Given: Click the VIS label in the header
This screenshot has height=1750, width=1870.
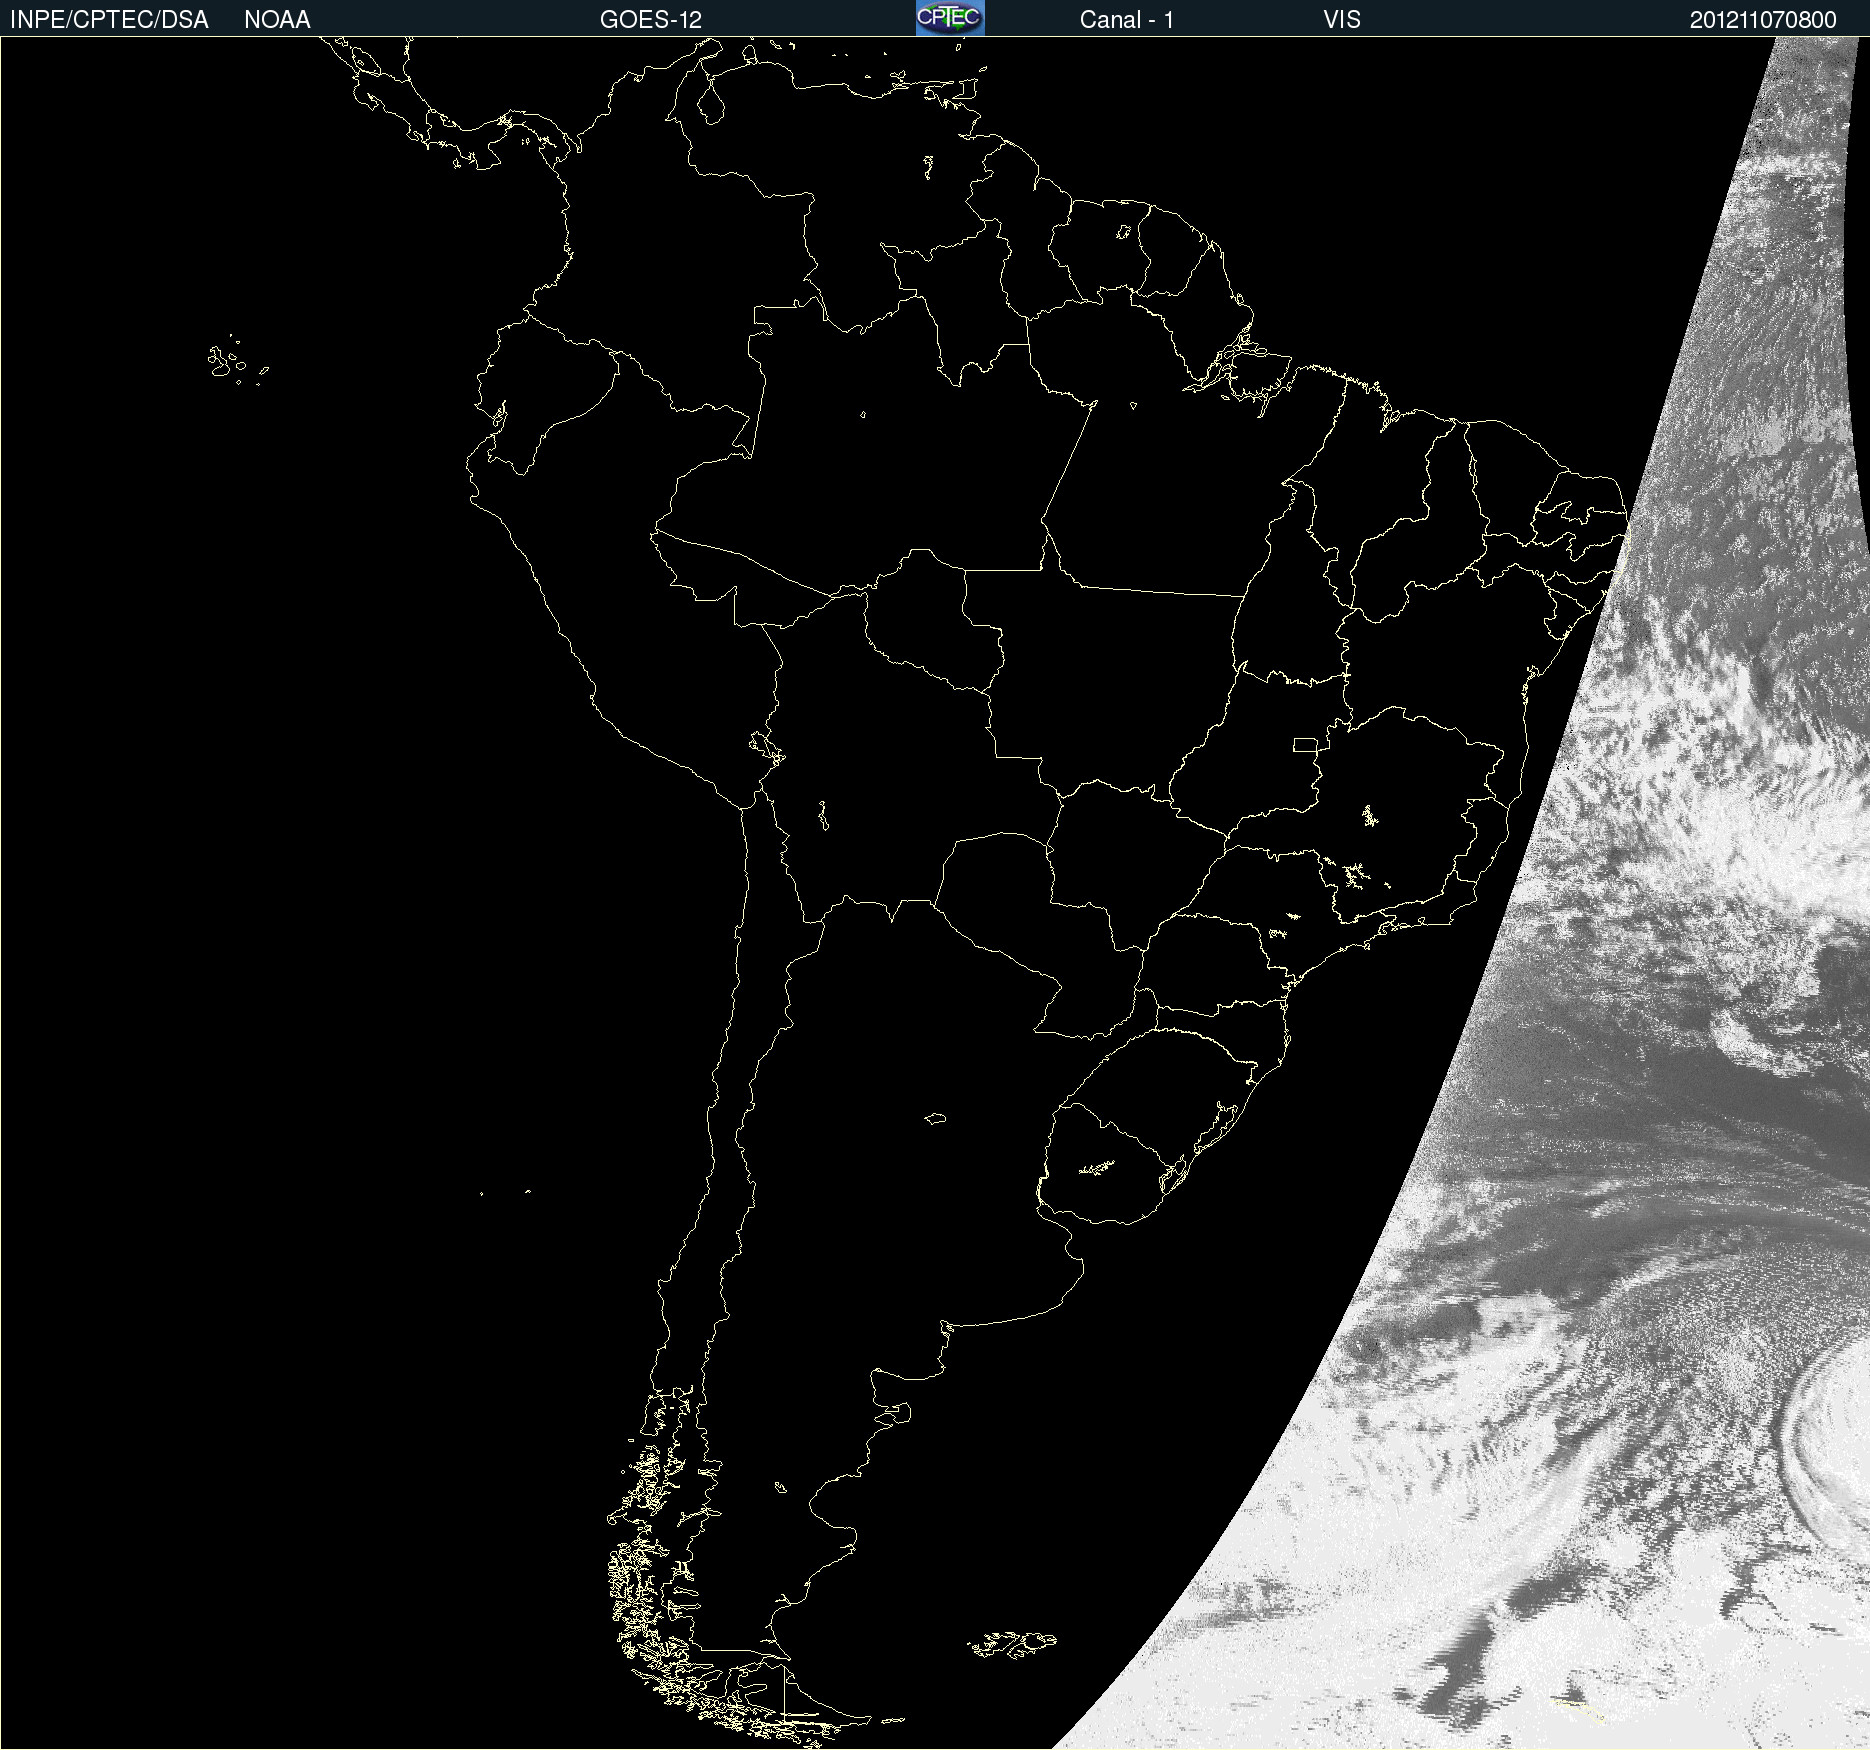Looking at the screenshot, I should [x=1342, y=20].
